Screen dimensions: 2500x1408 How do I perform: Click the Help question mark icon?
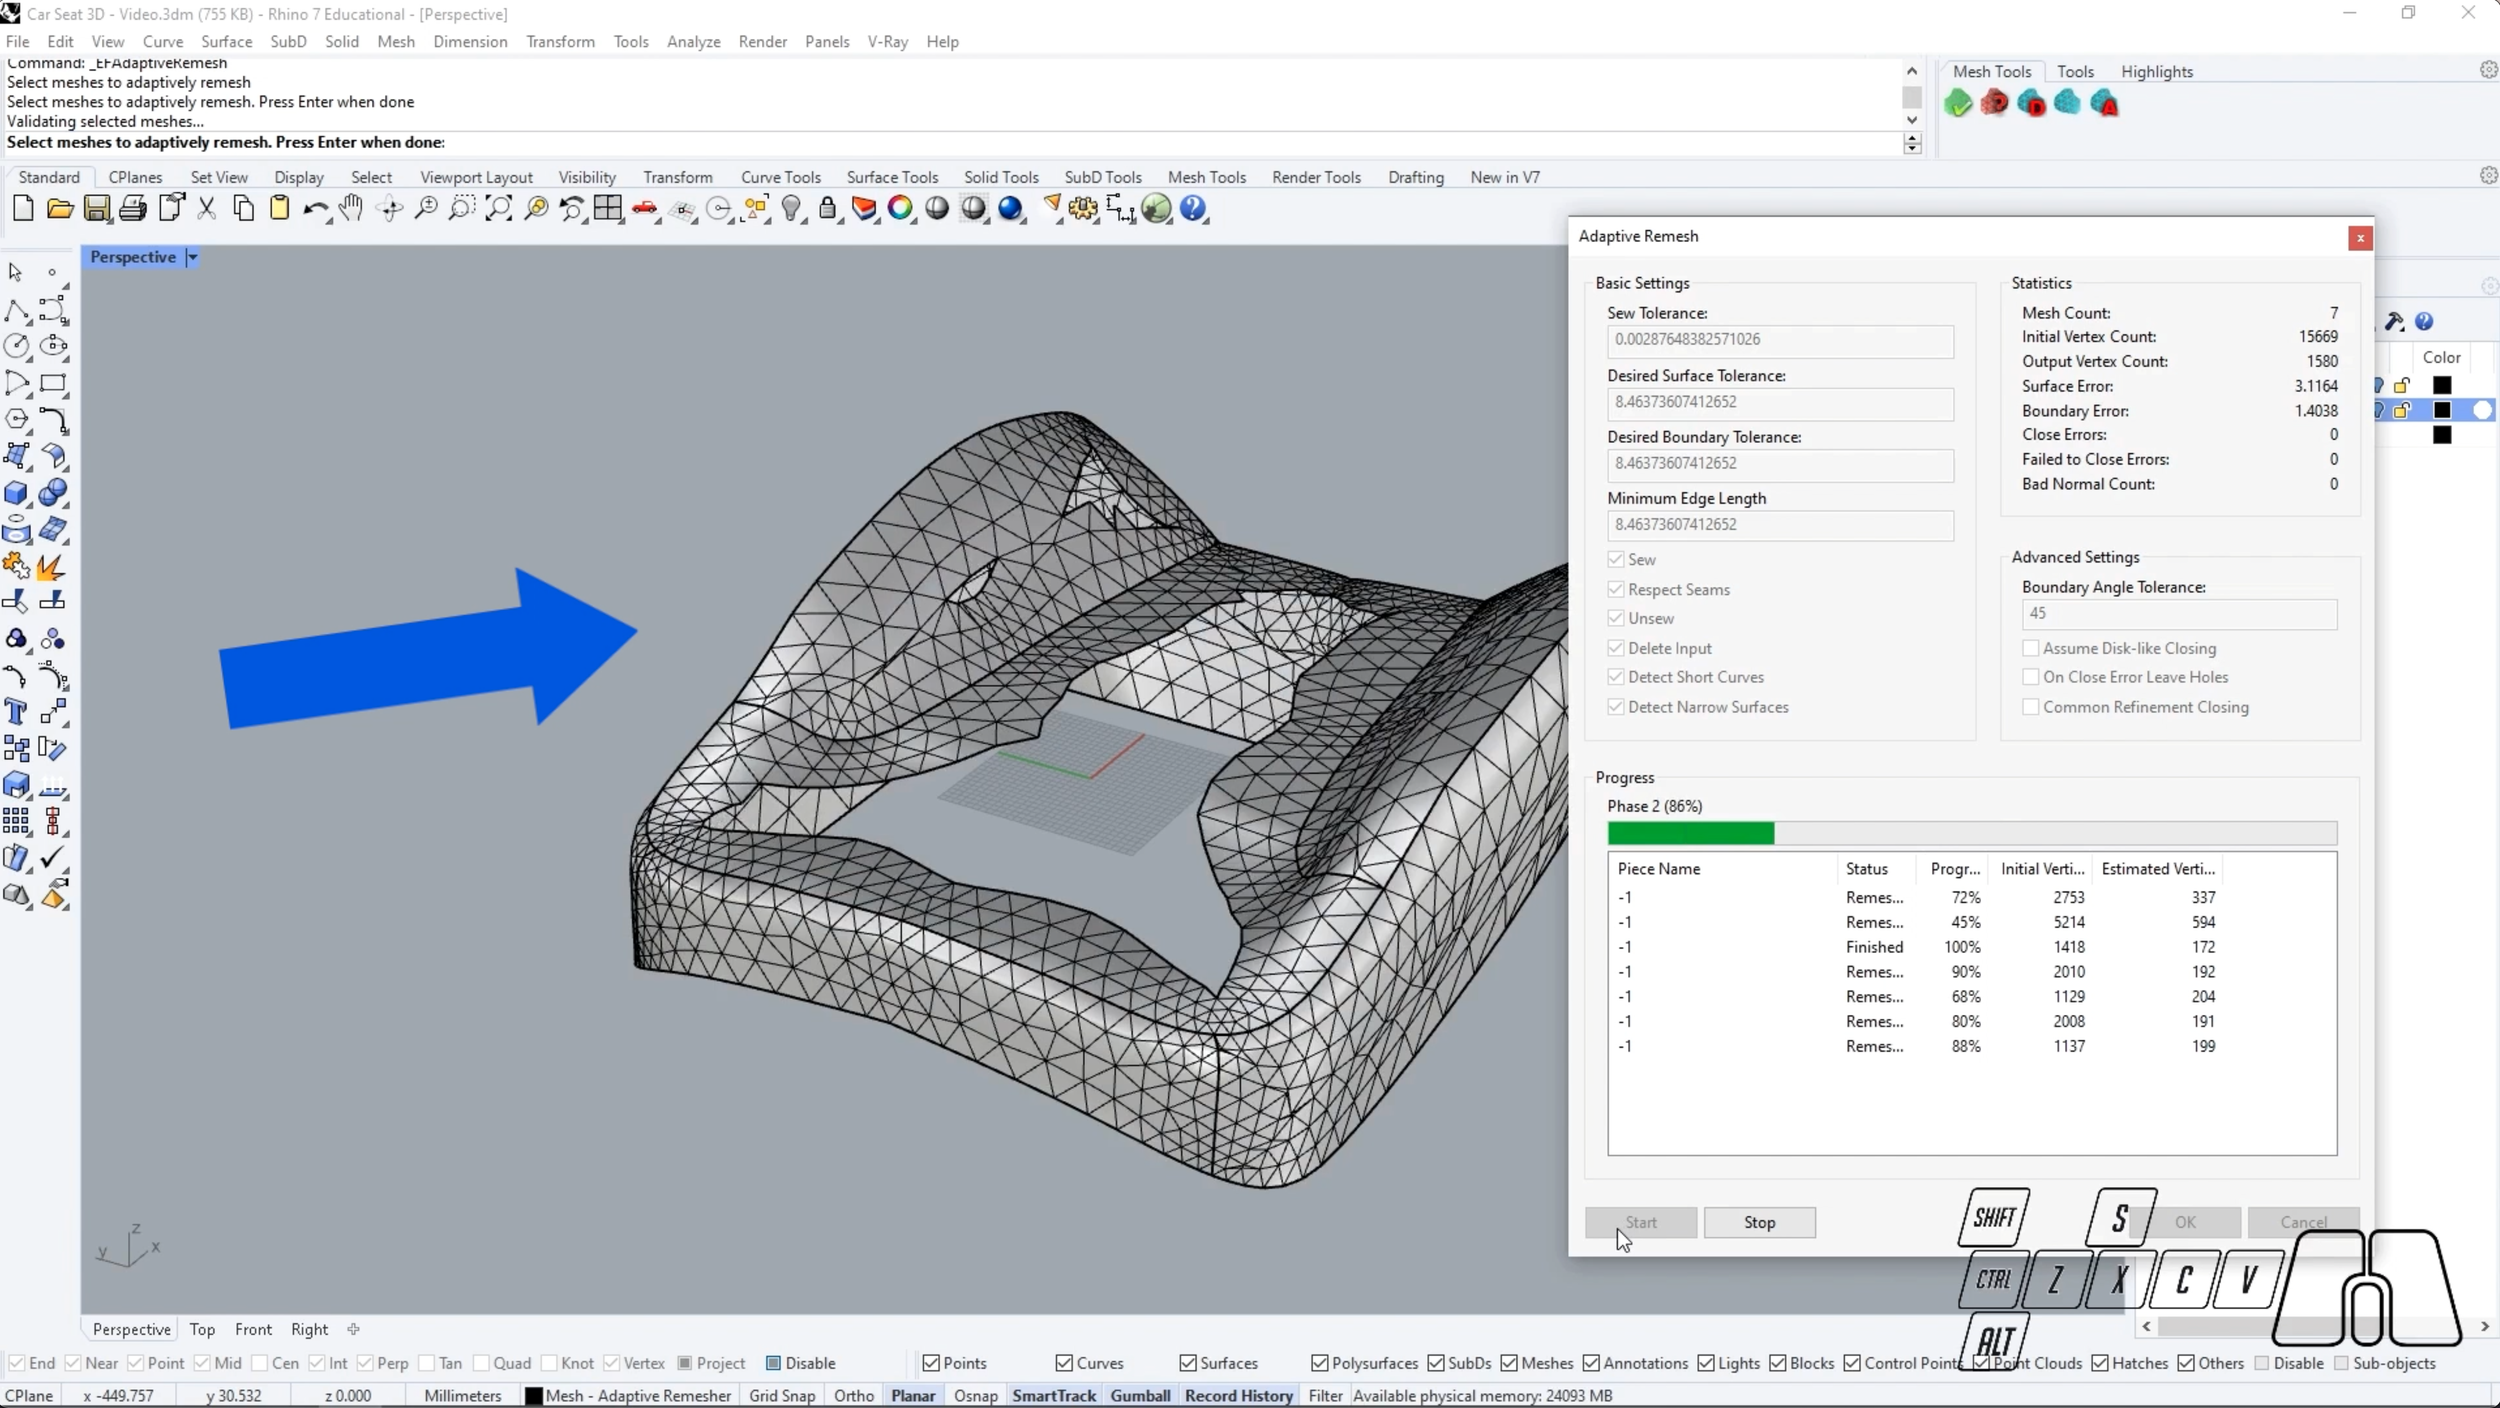1194,209
